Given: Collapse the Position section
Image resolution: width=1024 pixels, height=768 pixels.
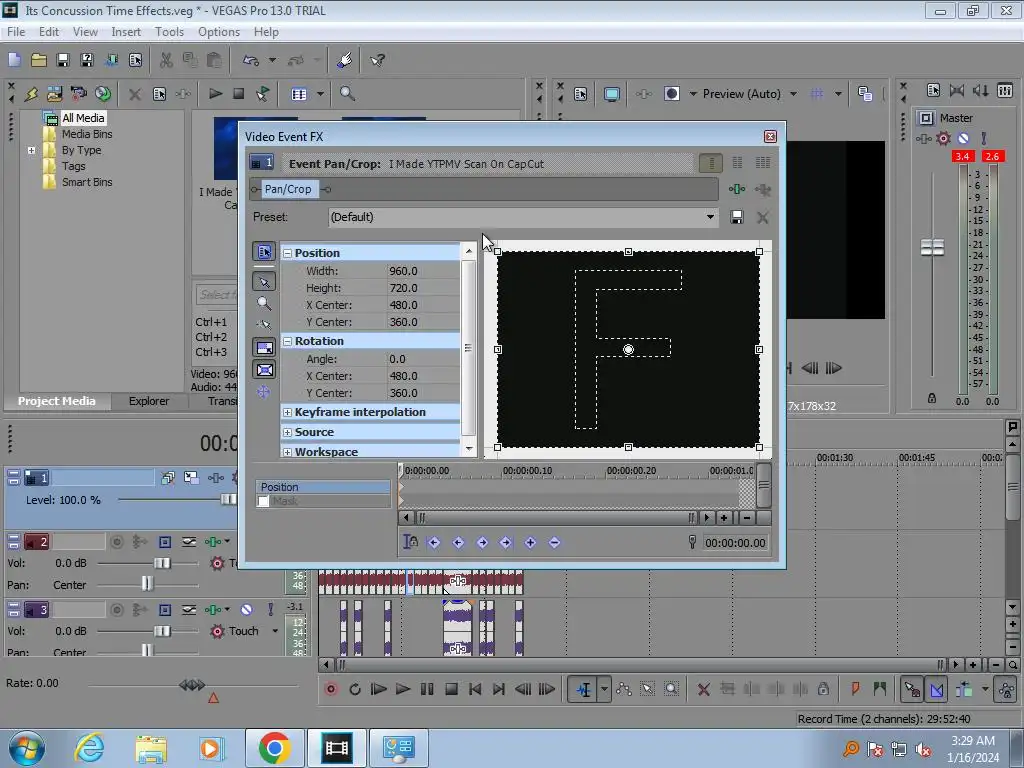Looking at the screenshot, I should pos(287,253).
